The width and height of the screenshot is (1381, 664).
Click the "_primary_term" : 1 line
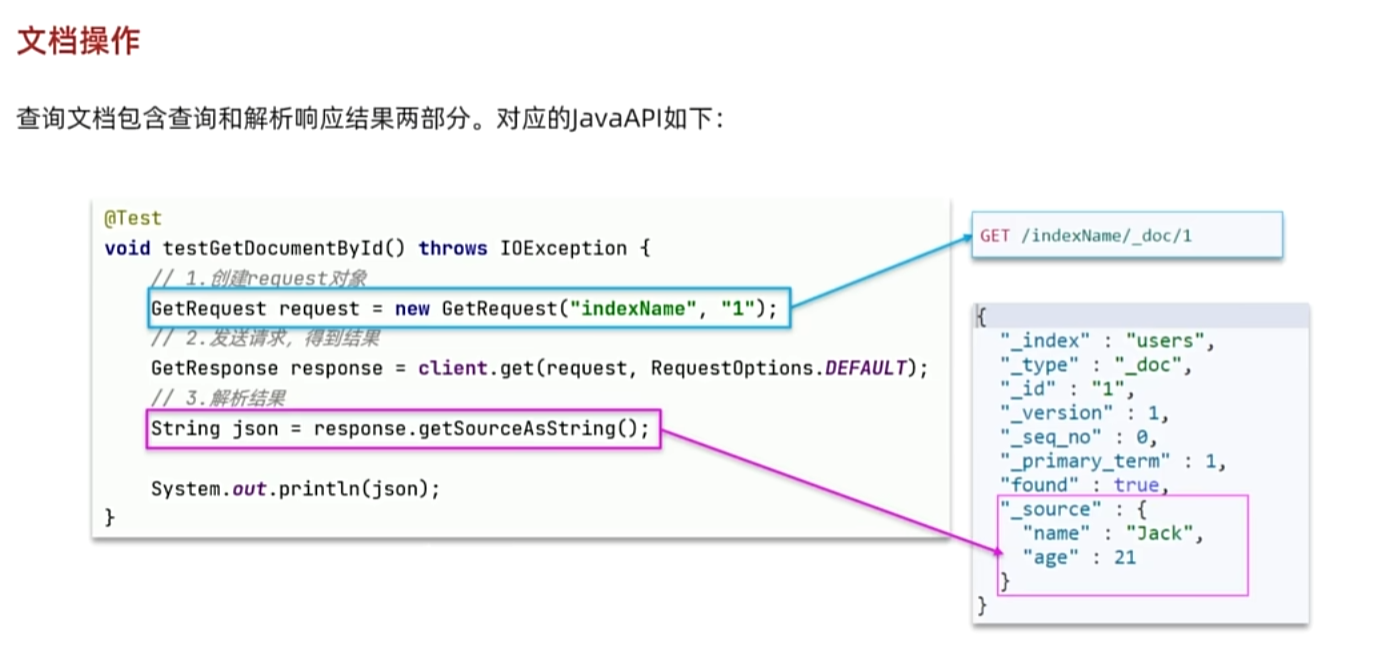coord(1113,461)
